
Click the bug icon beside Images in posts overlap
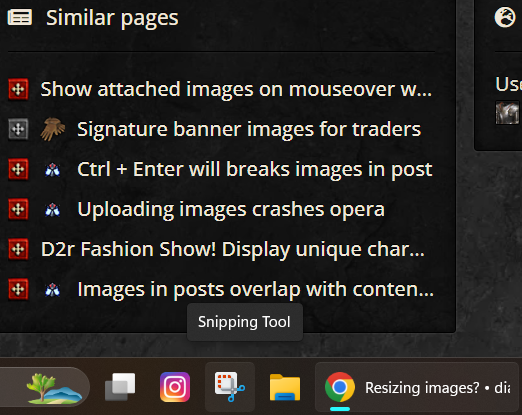pyautogui.click(x=53, y=289)
